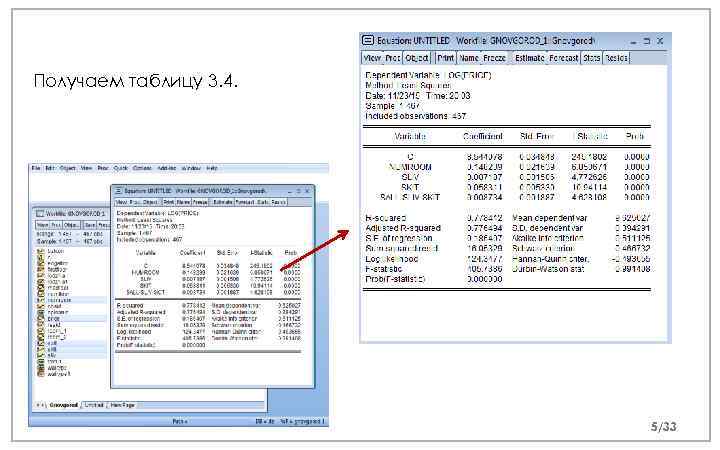Open Object button in the enlarged Equation window
Viewport: 720px width, 450px height.
pyautogui.click(x=417, y=58)
